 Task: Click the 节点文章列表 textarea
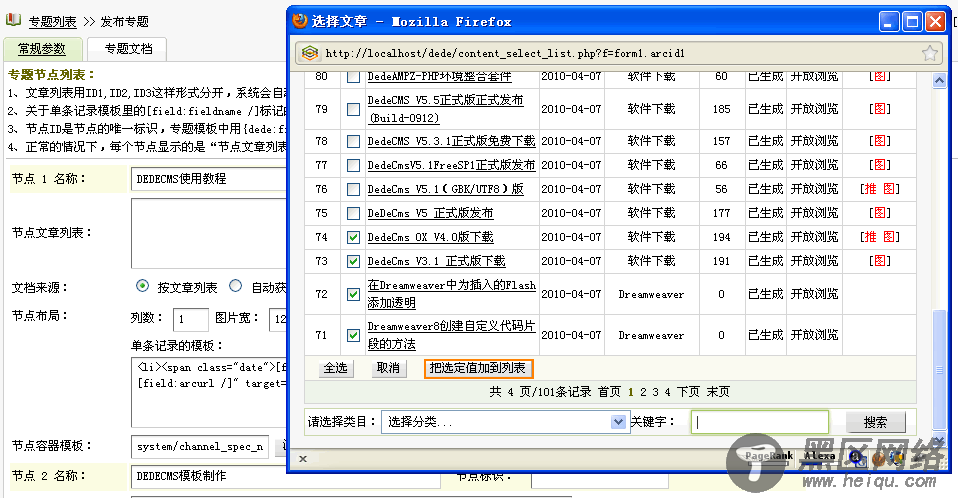point(209,233)
